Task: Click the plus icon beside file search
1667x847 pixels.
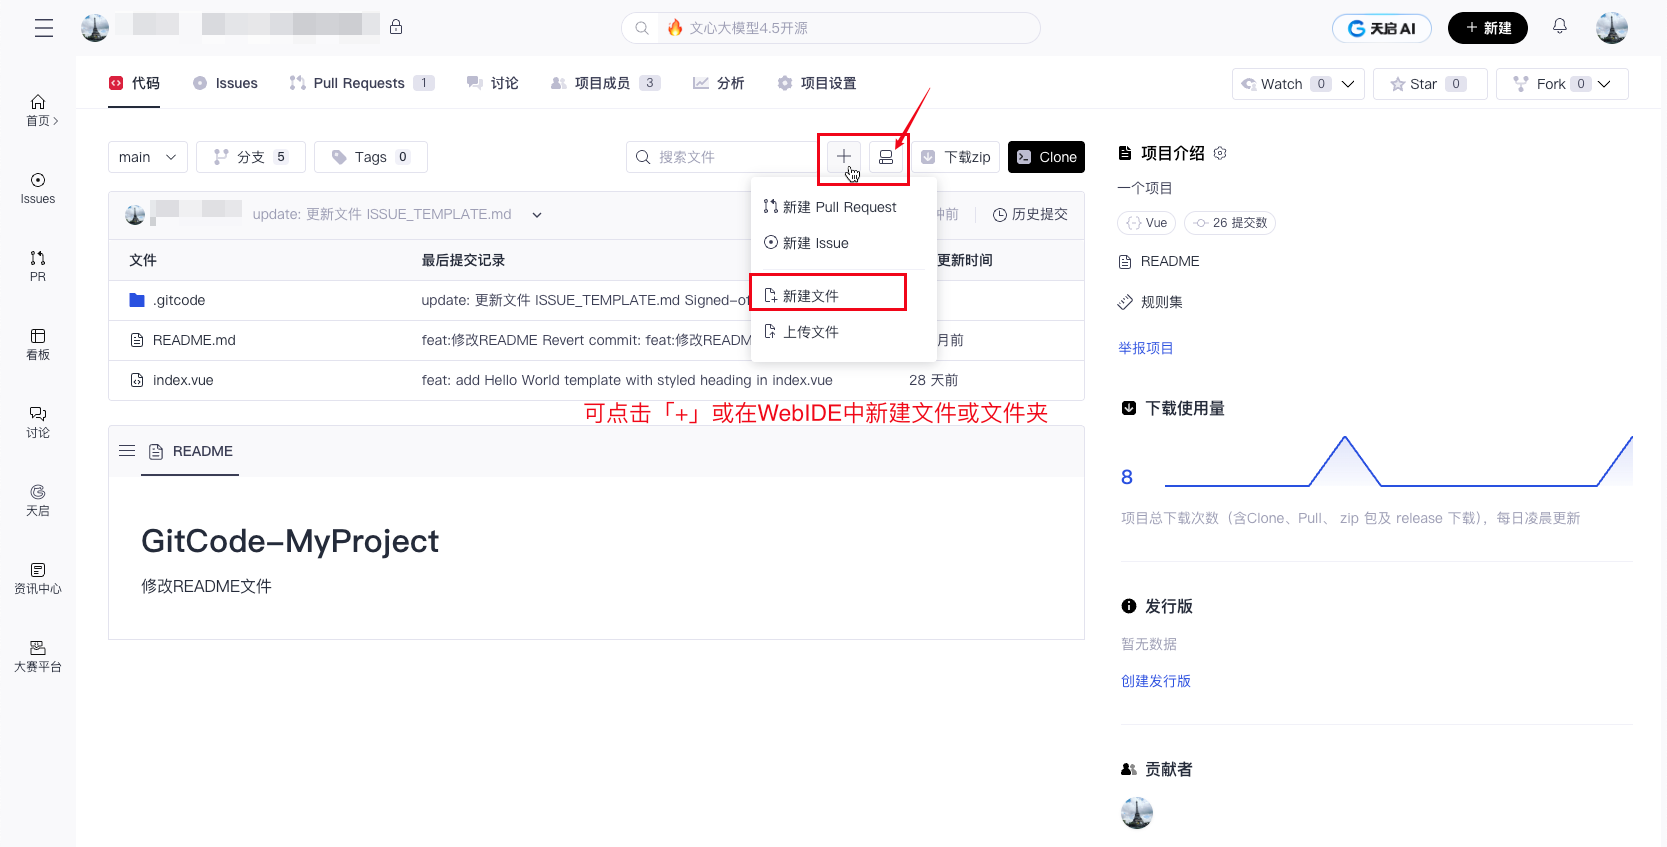Action: 844,157
